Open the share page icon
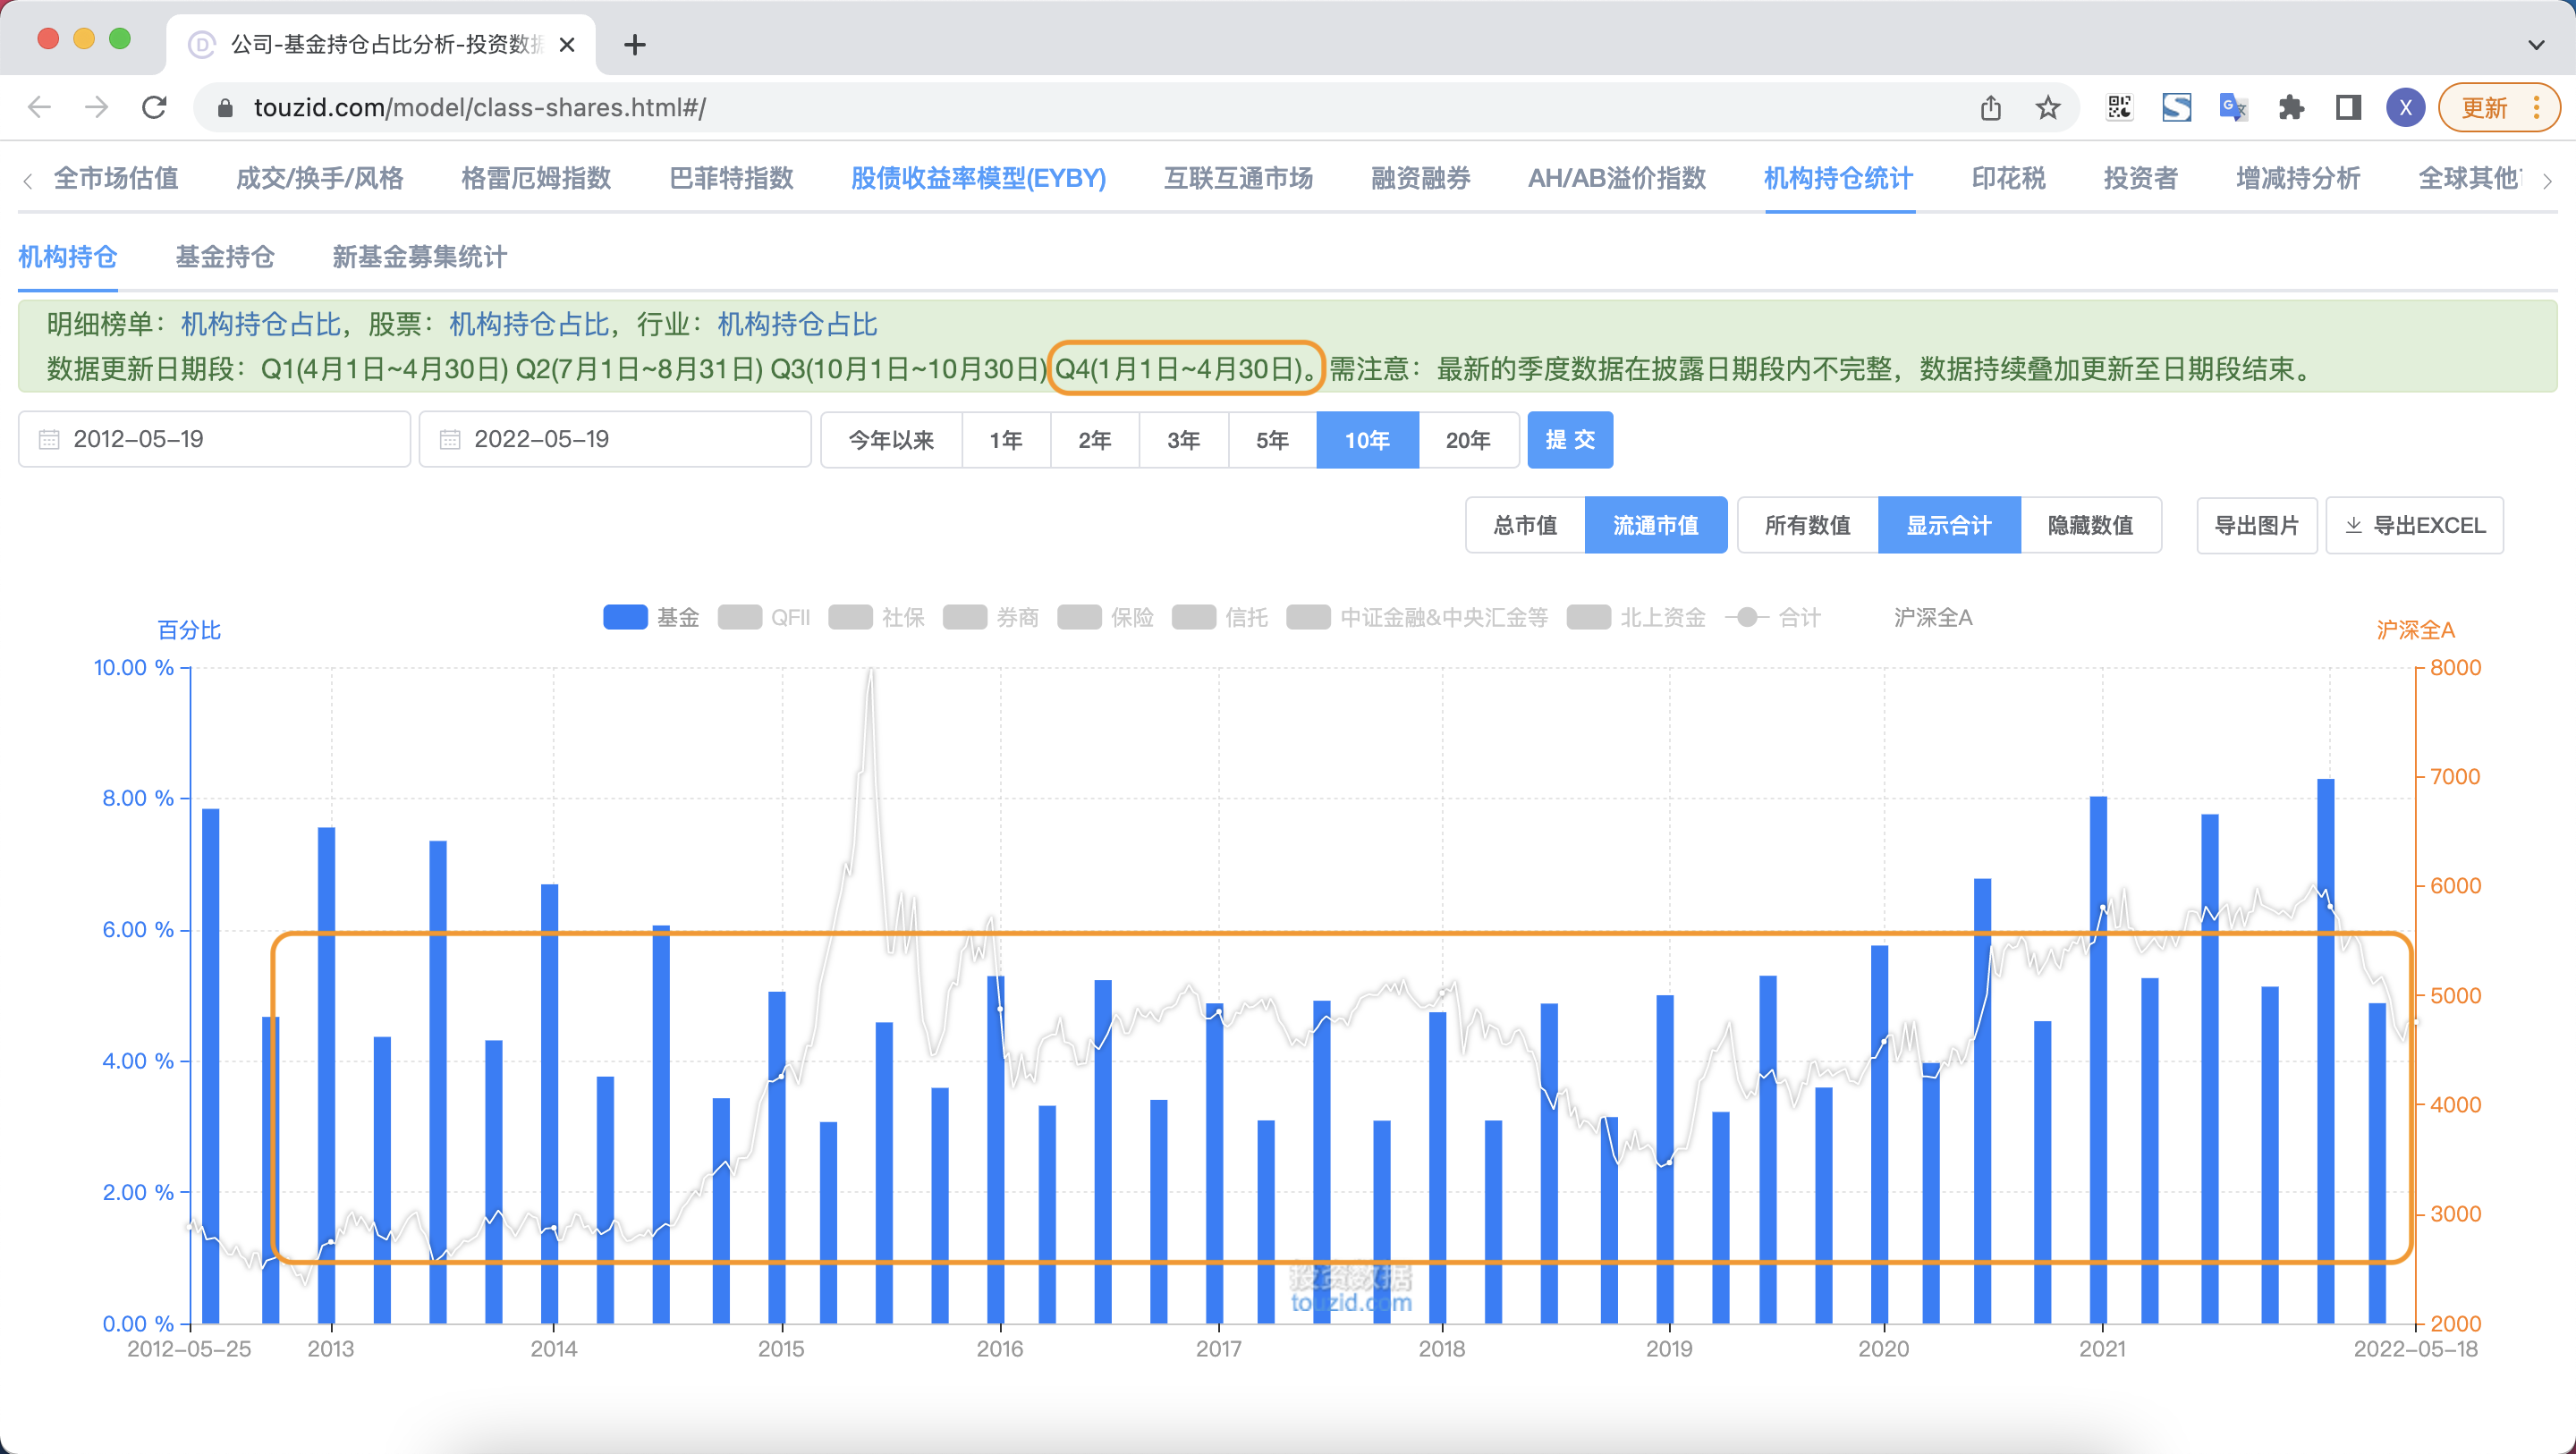The image size is (2576, 1454). click(1990, 107)
